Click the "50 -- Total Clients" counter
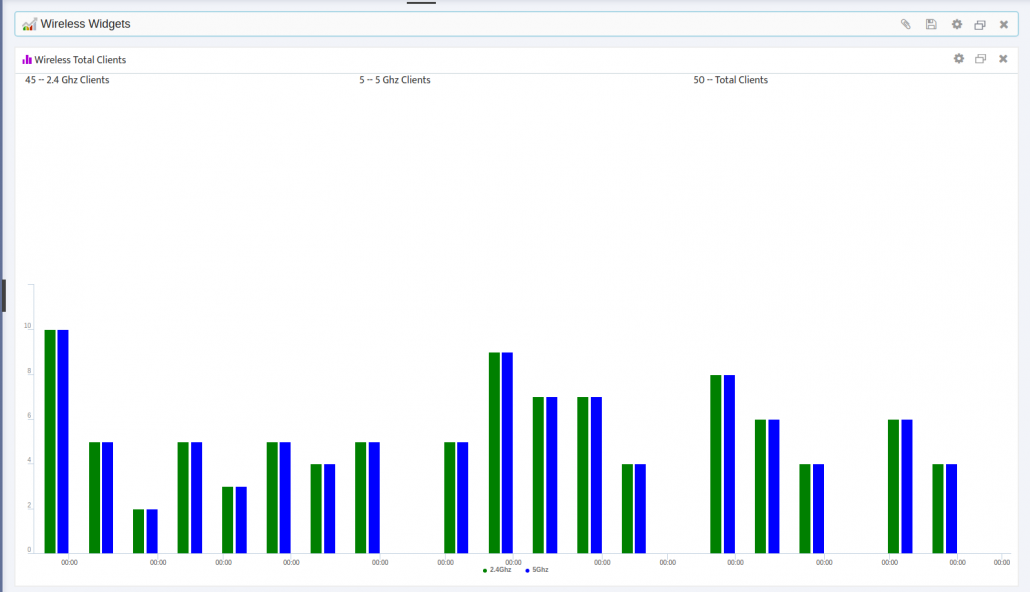This screenshot has width=1030, height=592. tap(731, 80)
